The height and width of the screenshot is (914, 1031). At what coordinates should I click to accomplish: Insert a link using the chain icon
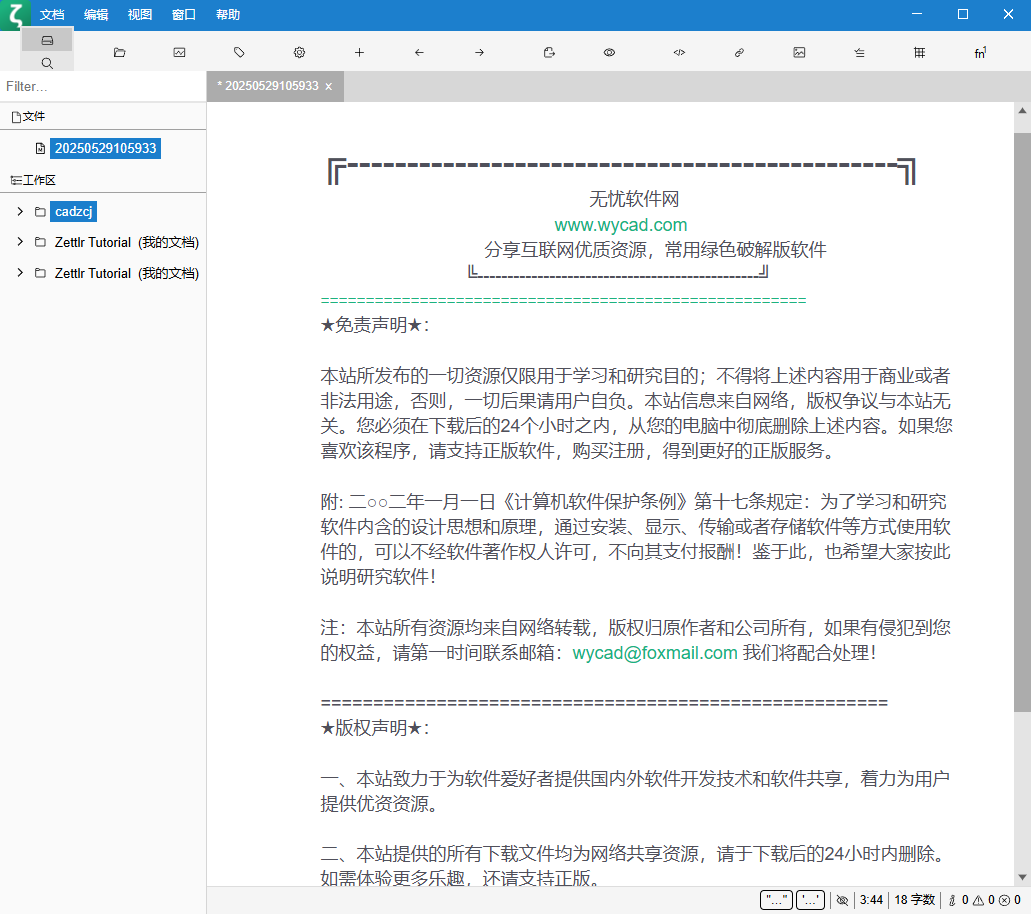click(x=739, y=52)
